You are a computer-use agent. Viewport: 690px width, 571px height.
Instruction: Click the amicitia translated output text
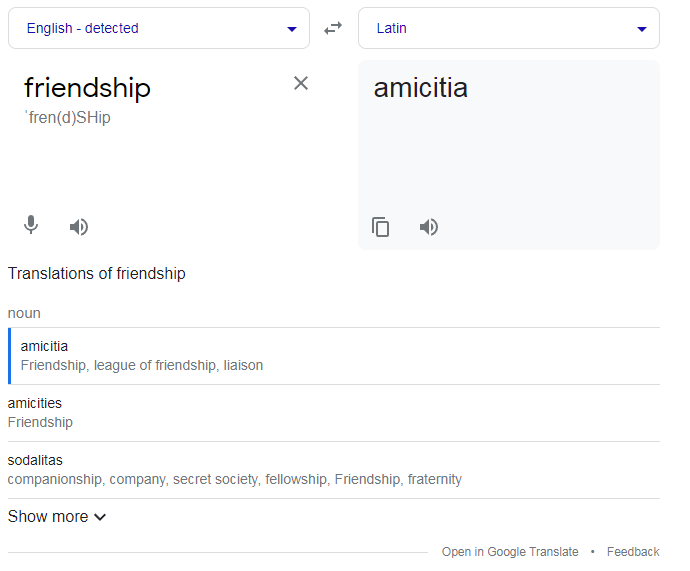(x=420, y=88)
